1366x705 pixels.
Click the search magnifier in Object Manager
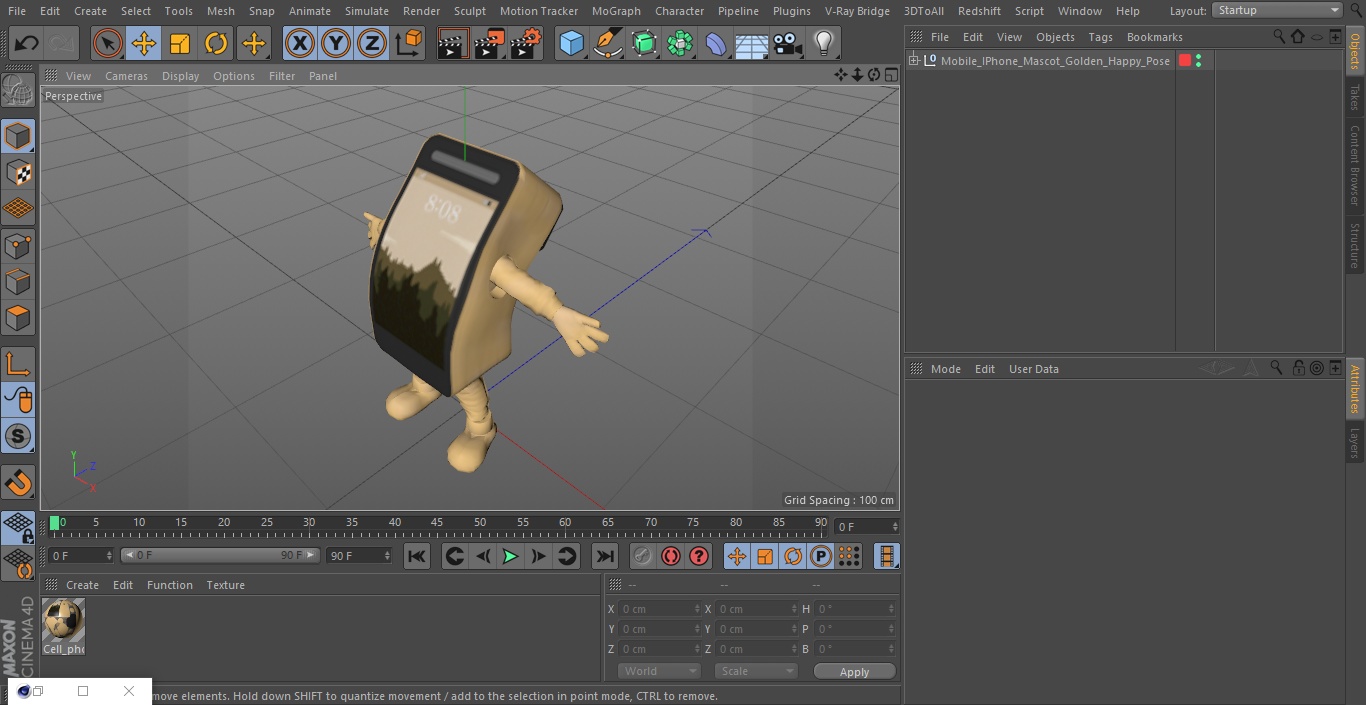(x=1279, y=37)
